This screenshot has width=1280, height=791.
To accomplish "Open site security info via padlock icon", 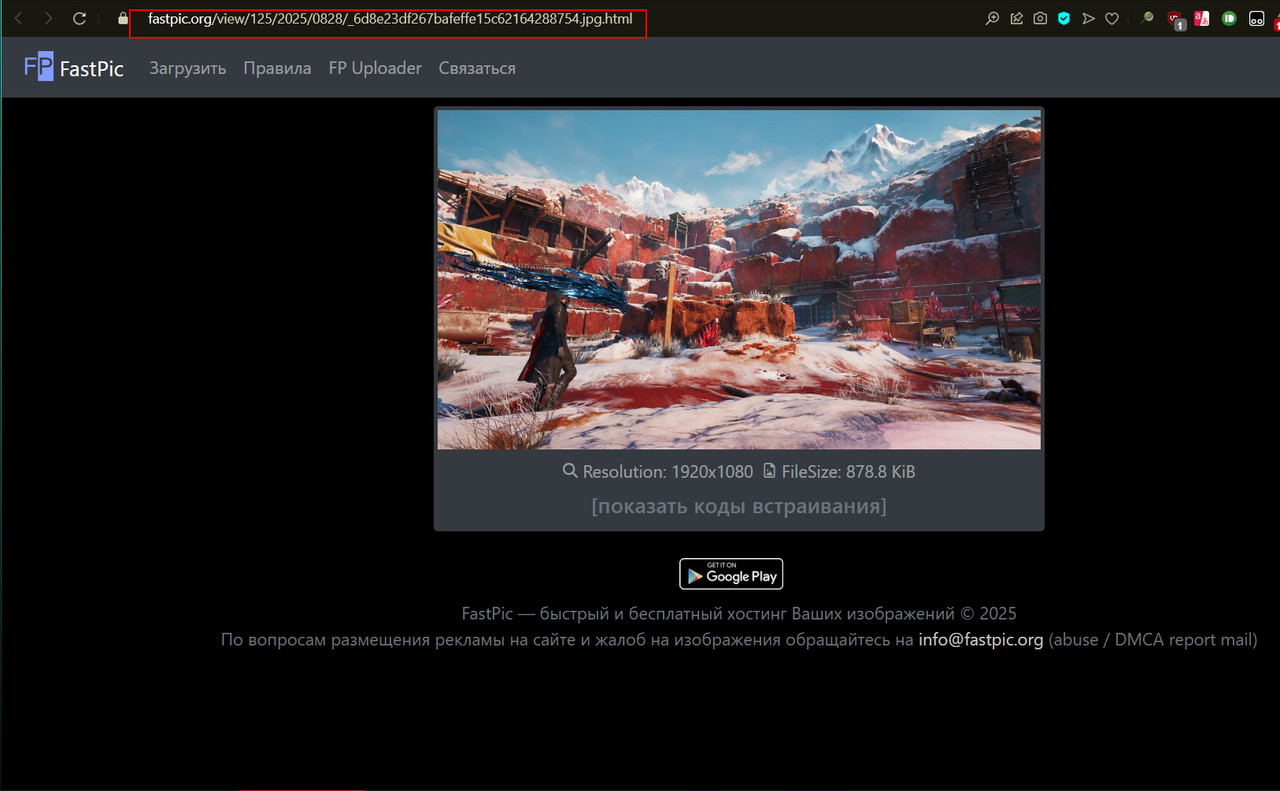I will point(123,18).
